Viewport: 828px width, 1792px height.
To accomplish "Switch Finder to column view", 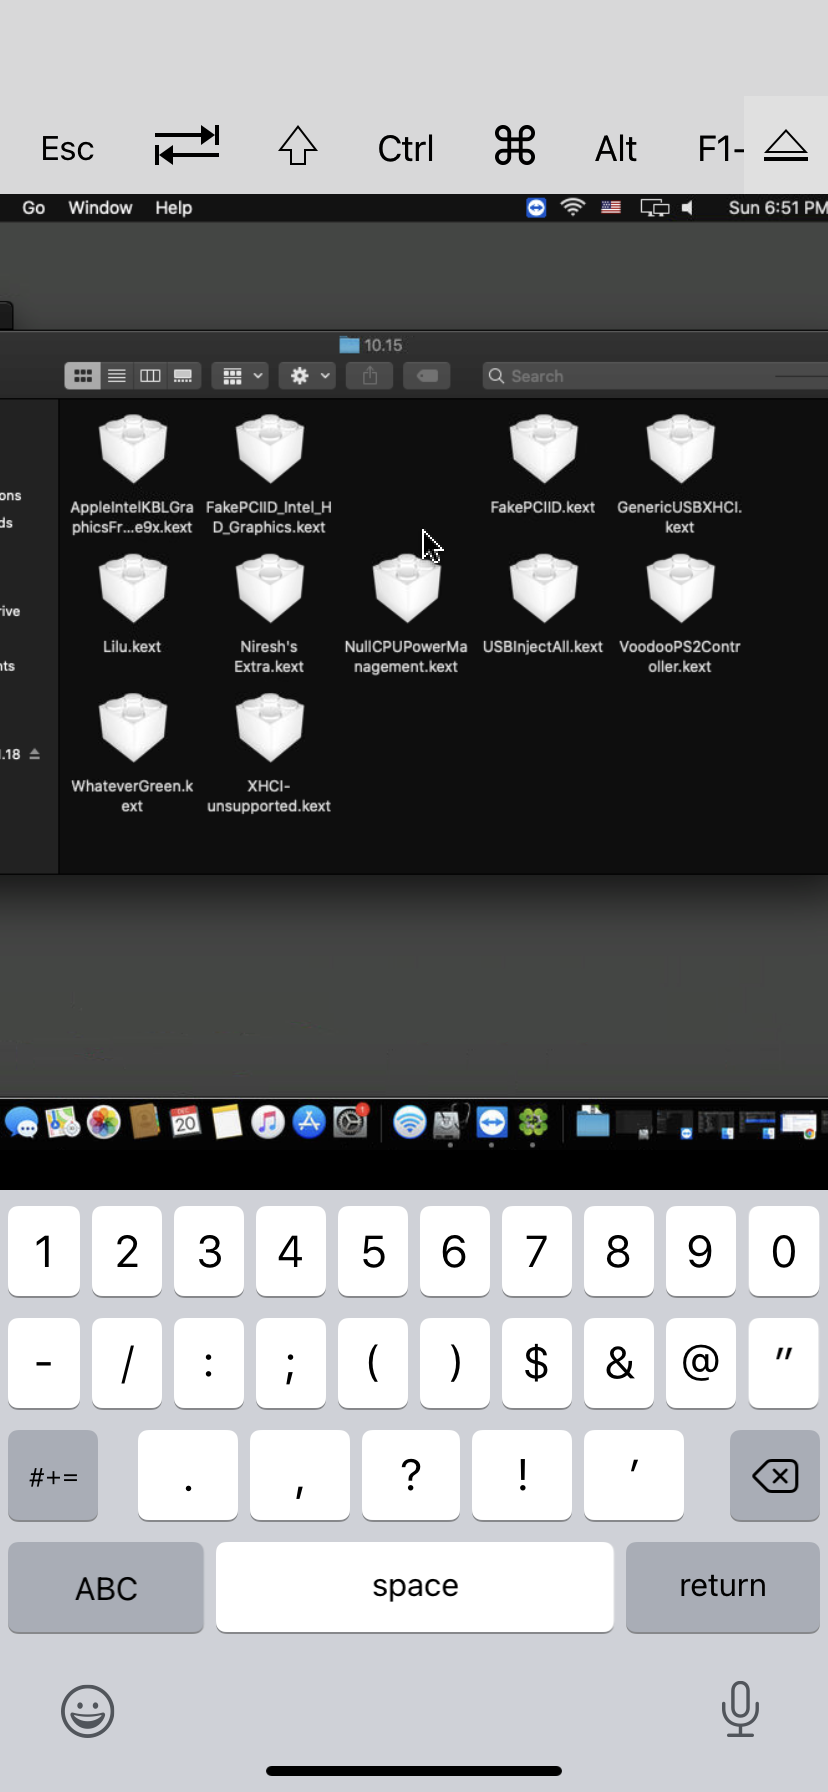I will pyautogui.click(x=150, y=376).
